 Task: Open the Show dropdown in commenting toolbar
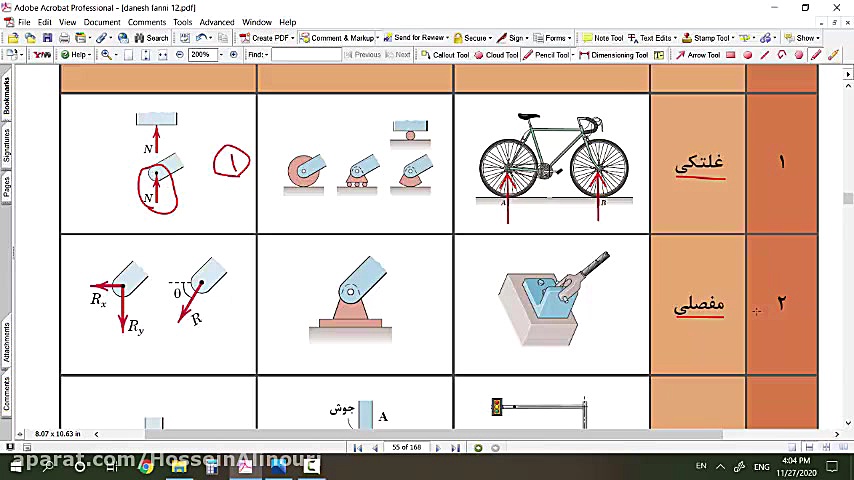pyautogui.click(x=802, y=38)
